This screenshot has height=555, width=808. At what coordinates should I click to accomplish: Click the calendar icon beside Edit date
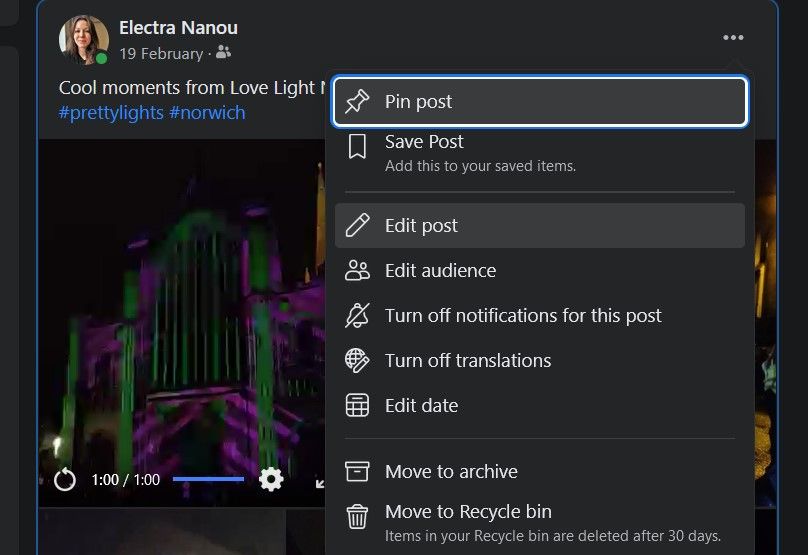tap(357, 405)
